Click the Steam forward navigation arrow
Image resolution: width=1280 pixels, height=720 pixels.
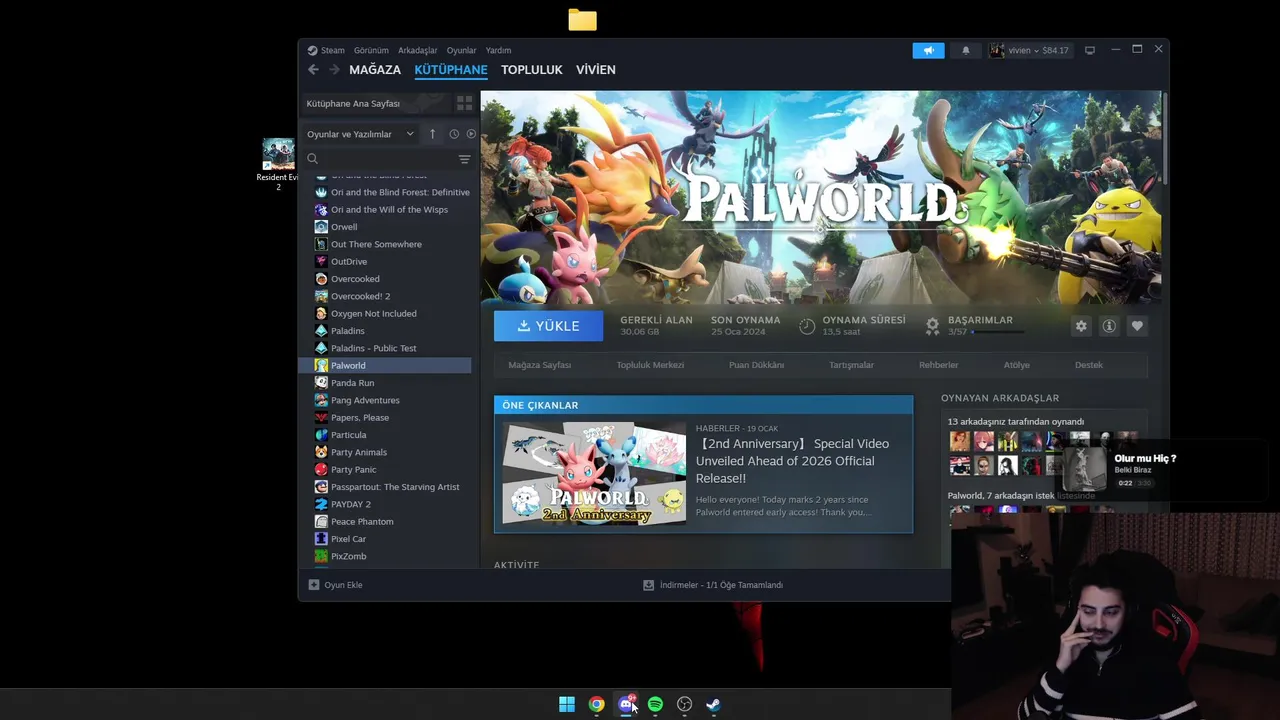tap(334, 70)
